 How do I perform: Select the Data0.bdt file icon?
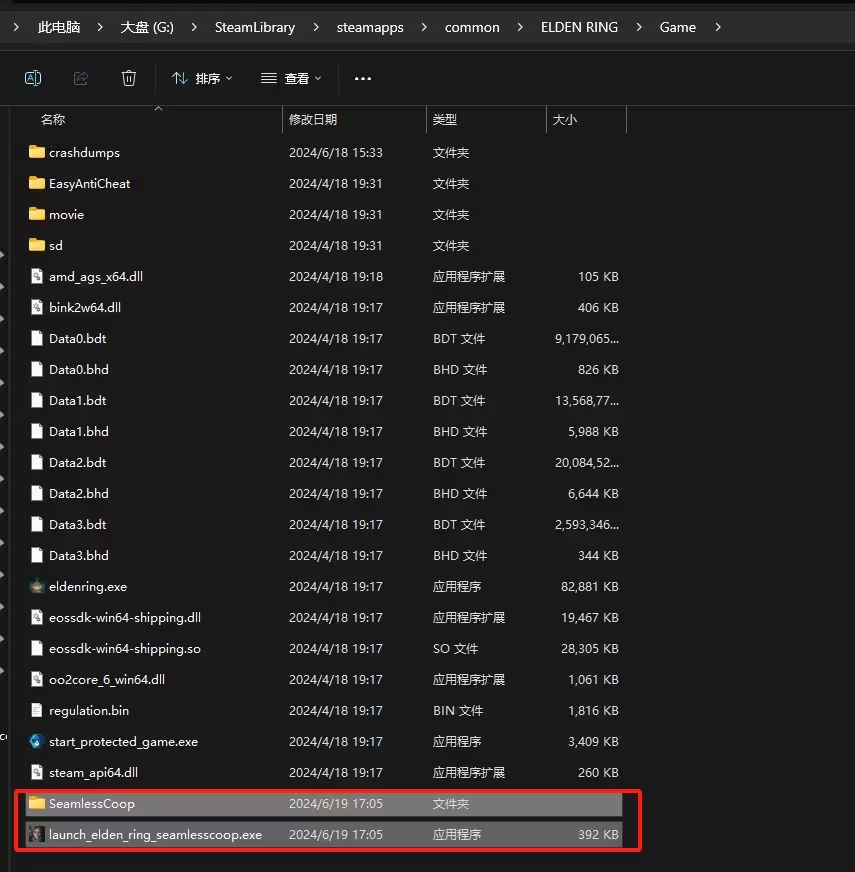(37, 338)
